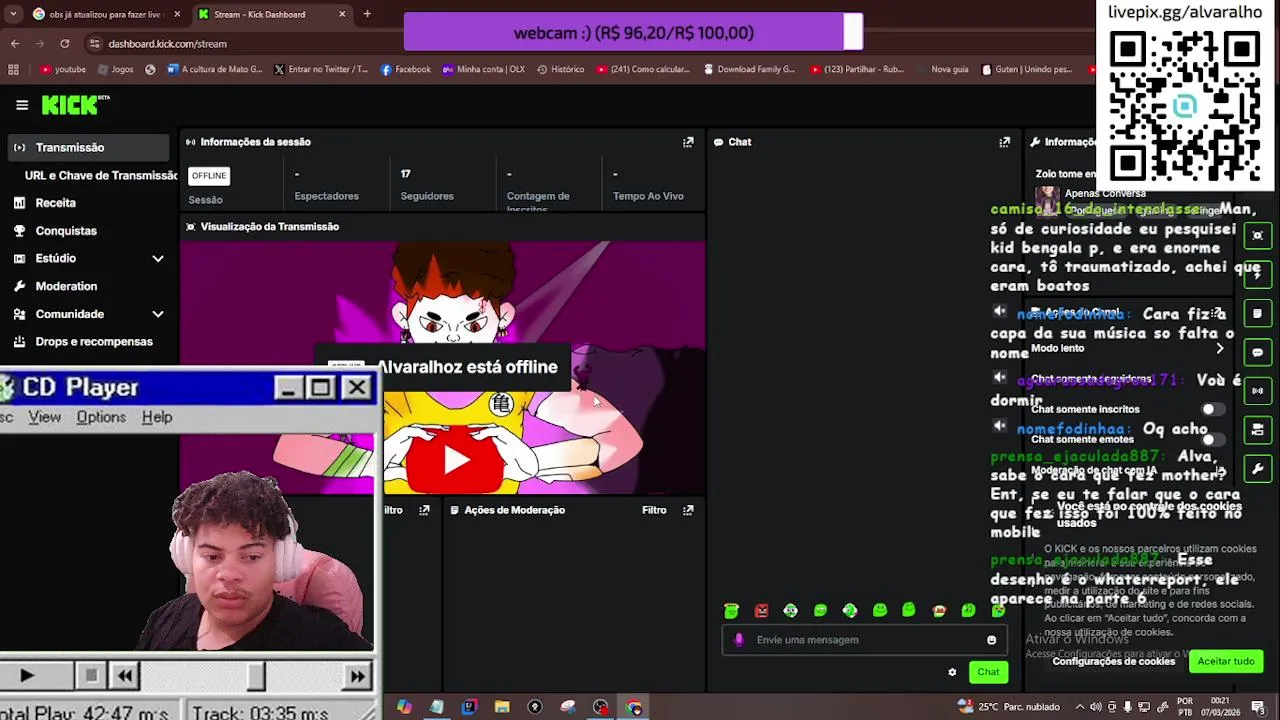Screen dimensions: 1280x720
Task: Open chat settings gear icon
Action: coord(952,672)
